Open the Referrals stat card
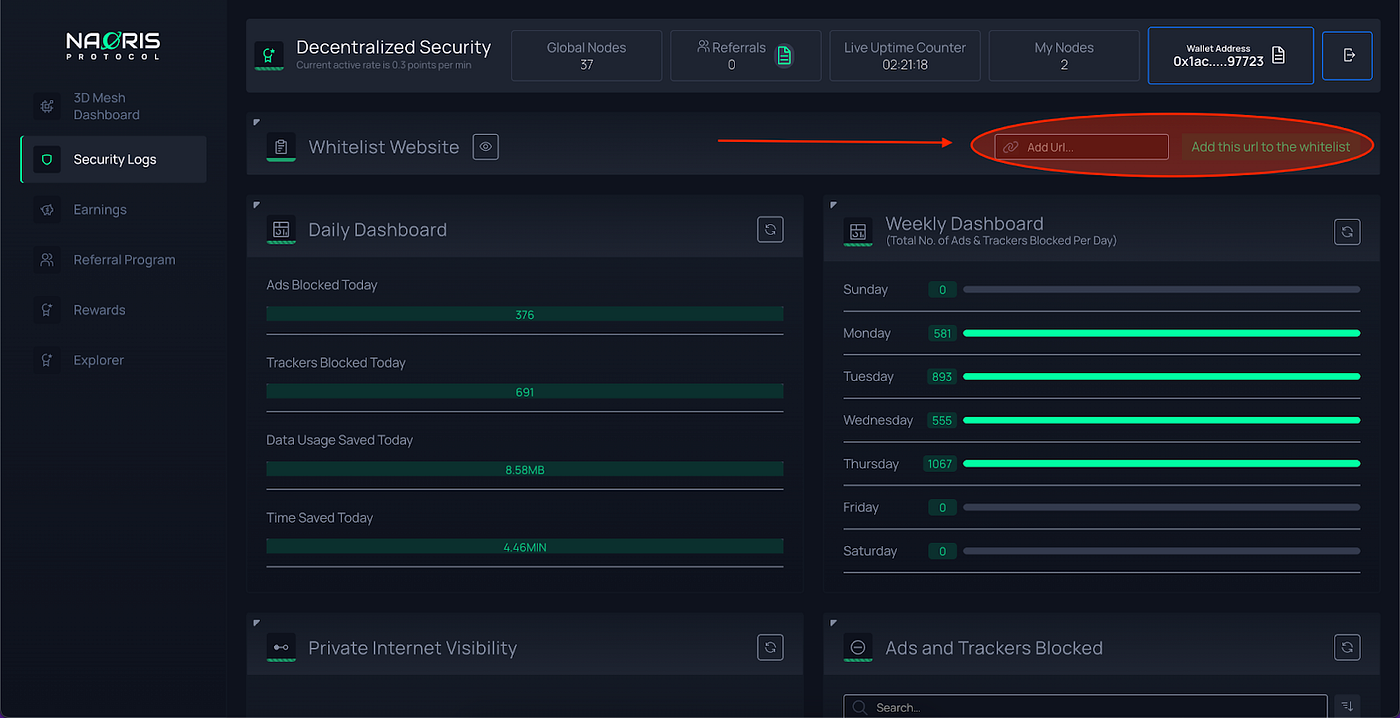1400x718 pixels. pos(745,55)
